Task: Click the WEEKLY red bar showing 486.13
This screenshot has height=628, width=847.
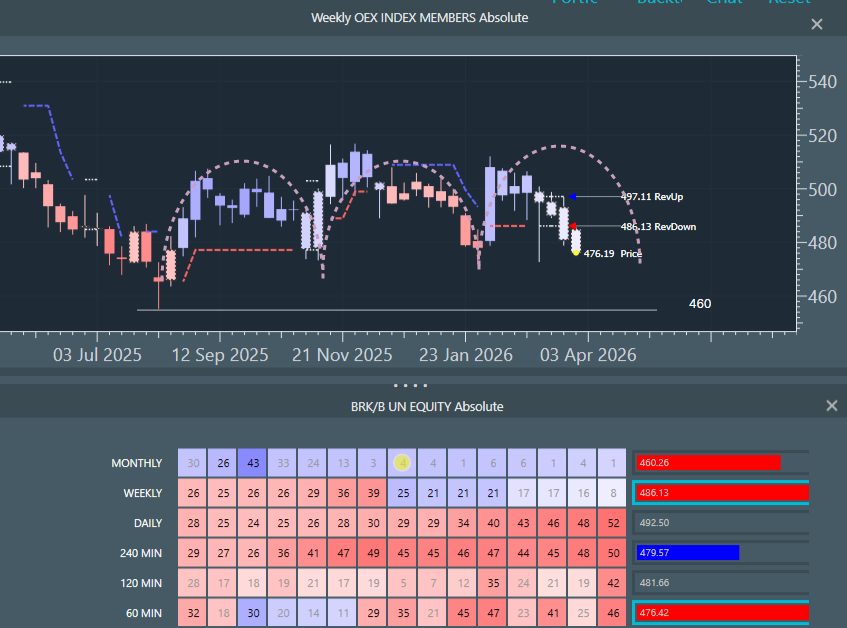Action: point(722,492)
